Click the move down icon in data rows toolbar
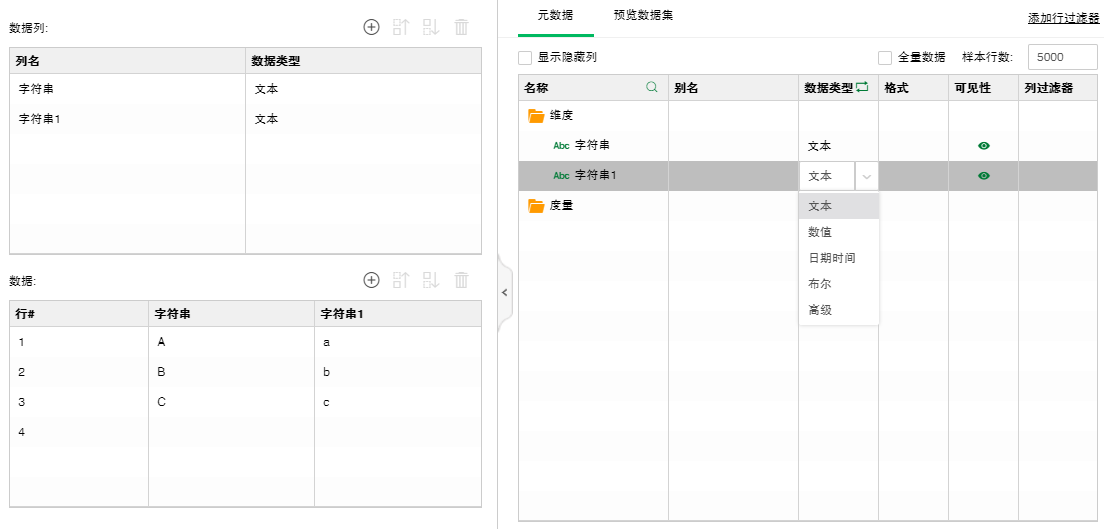This screenshot has width=1104, height=529. pyautogui.click(x=431, y=280)
